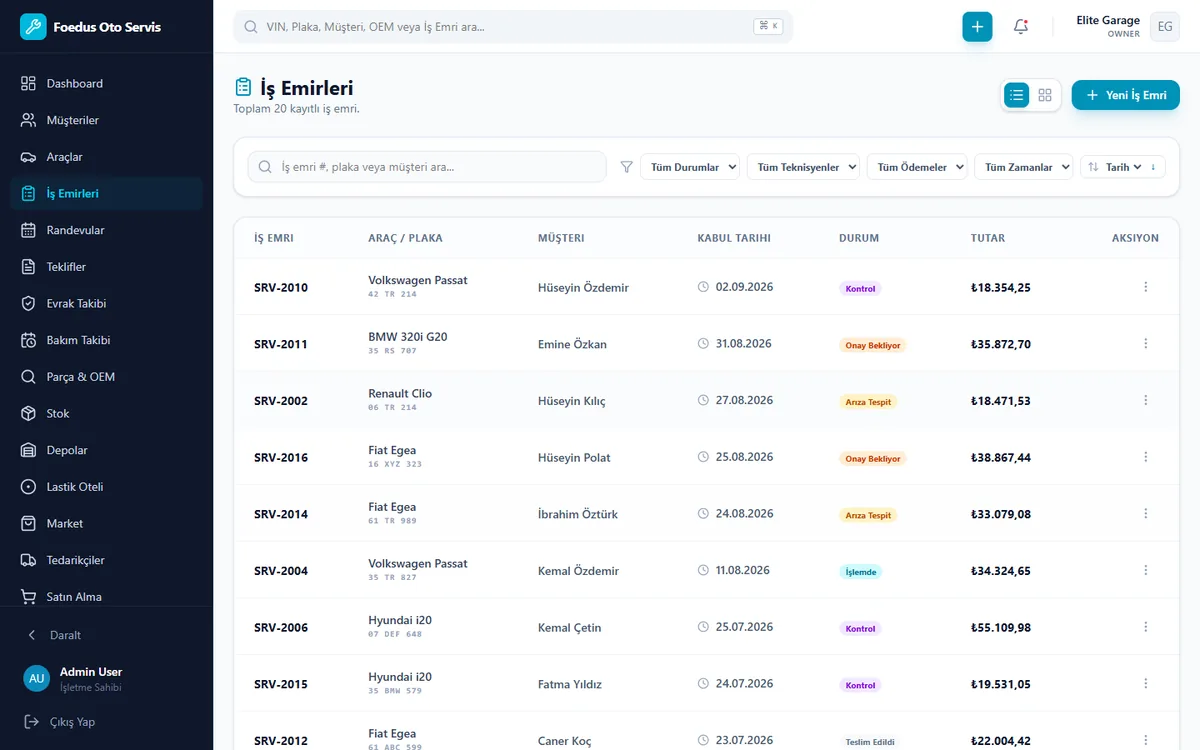Open the Tüm Teknisyenler dropdown
Viewport: 1200px width, 750px height.
point(803,167)
